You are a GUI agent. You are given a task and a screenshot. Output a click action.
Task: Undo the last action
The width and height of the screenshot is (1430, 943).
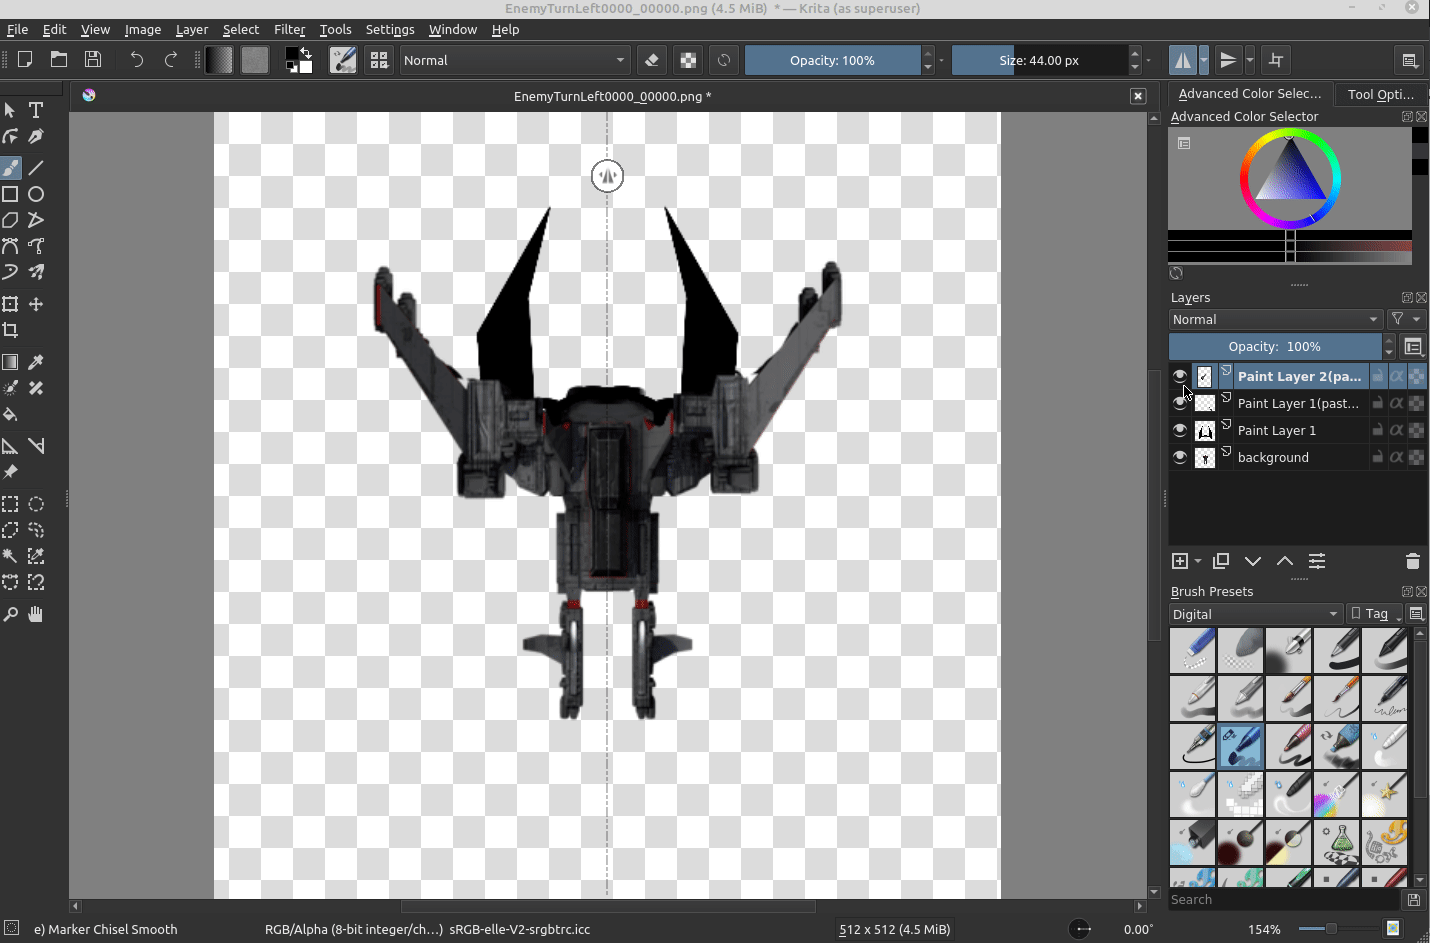pos(137,60)
